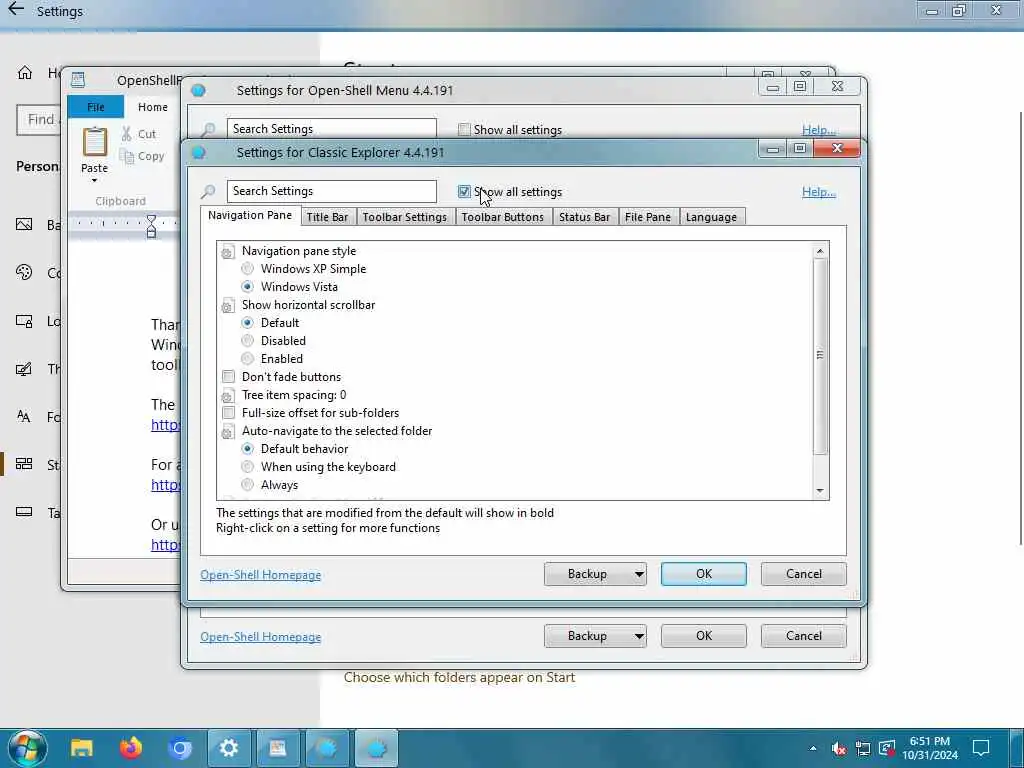Screen dimensions: 1024x768
Task: Click the Fonts icon in Settings sidebar
Action: pos(24,416)
